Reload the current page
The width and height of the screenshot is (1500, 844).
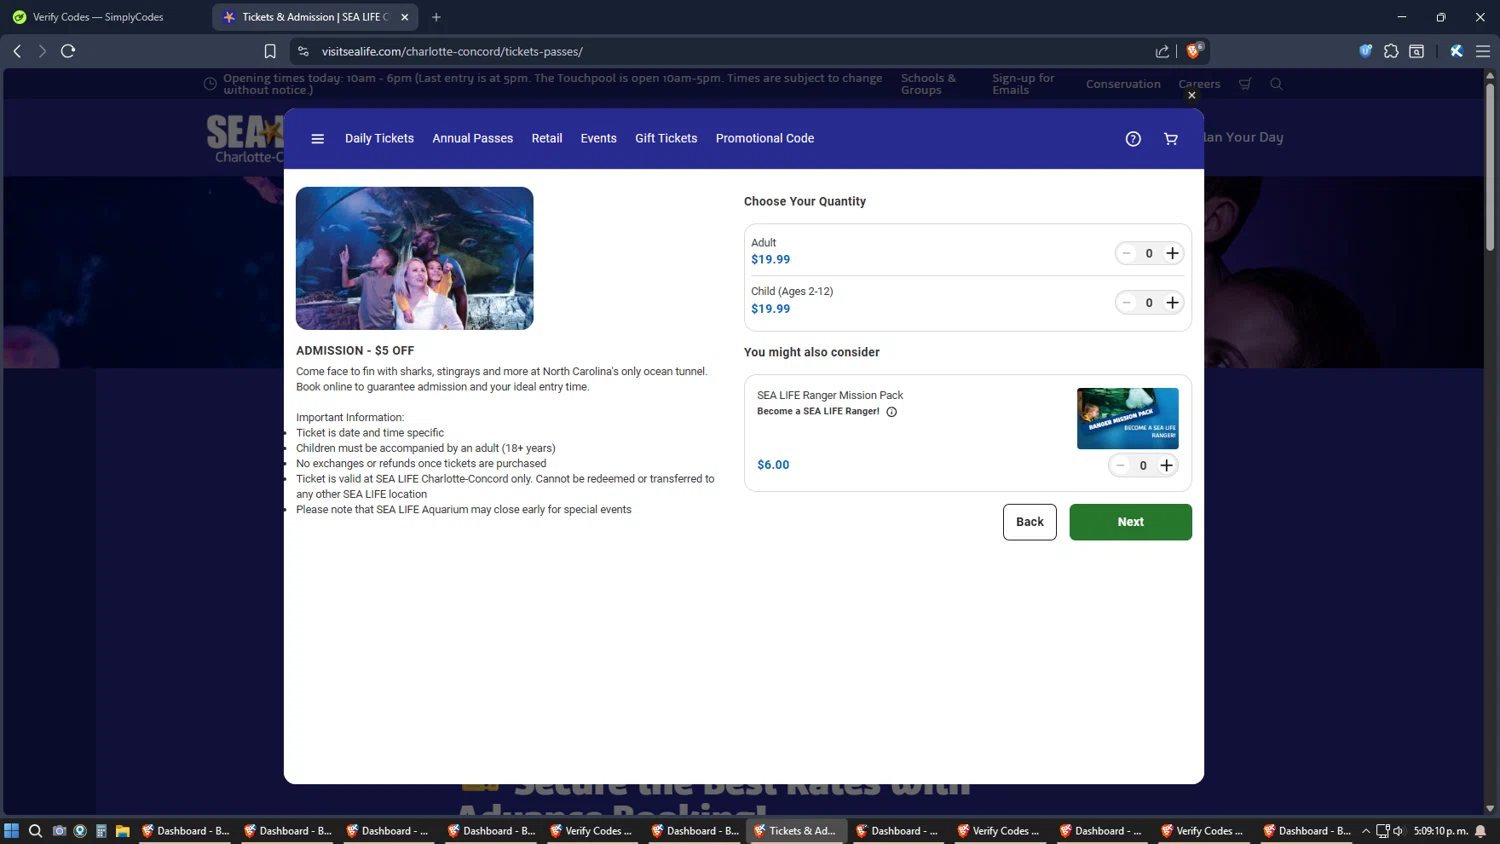click(68, 51)
